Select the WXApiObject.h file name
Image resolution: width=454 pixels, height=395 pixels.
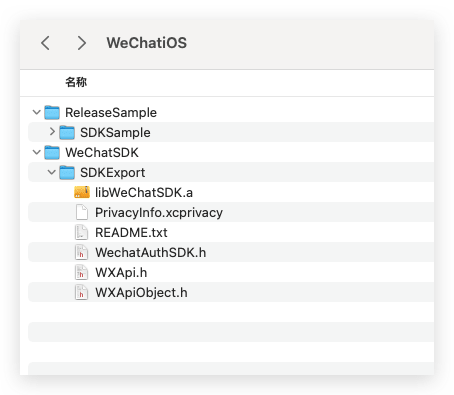[141, 293]
